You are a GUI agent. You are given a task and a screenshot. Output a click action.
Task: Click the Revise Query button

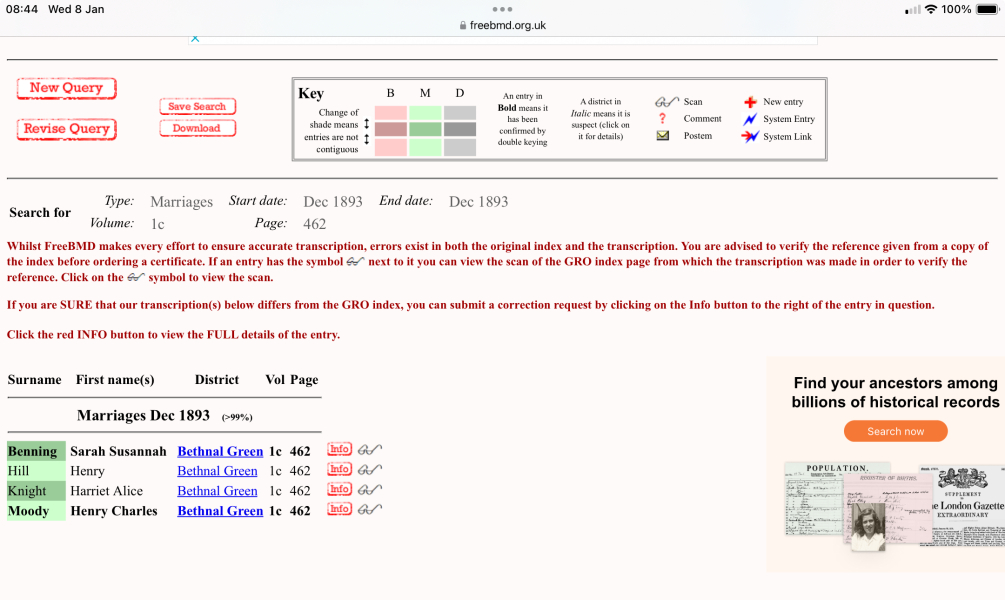pos(66,129)
